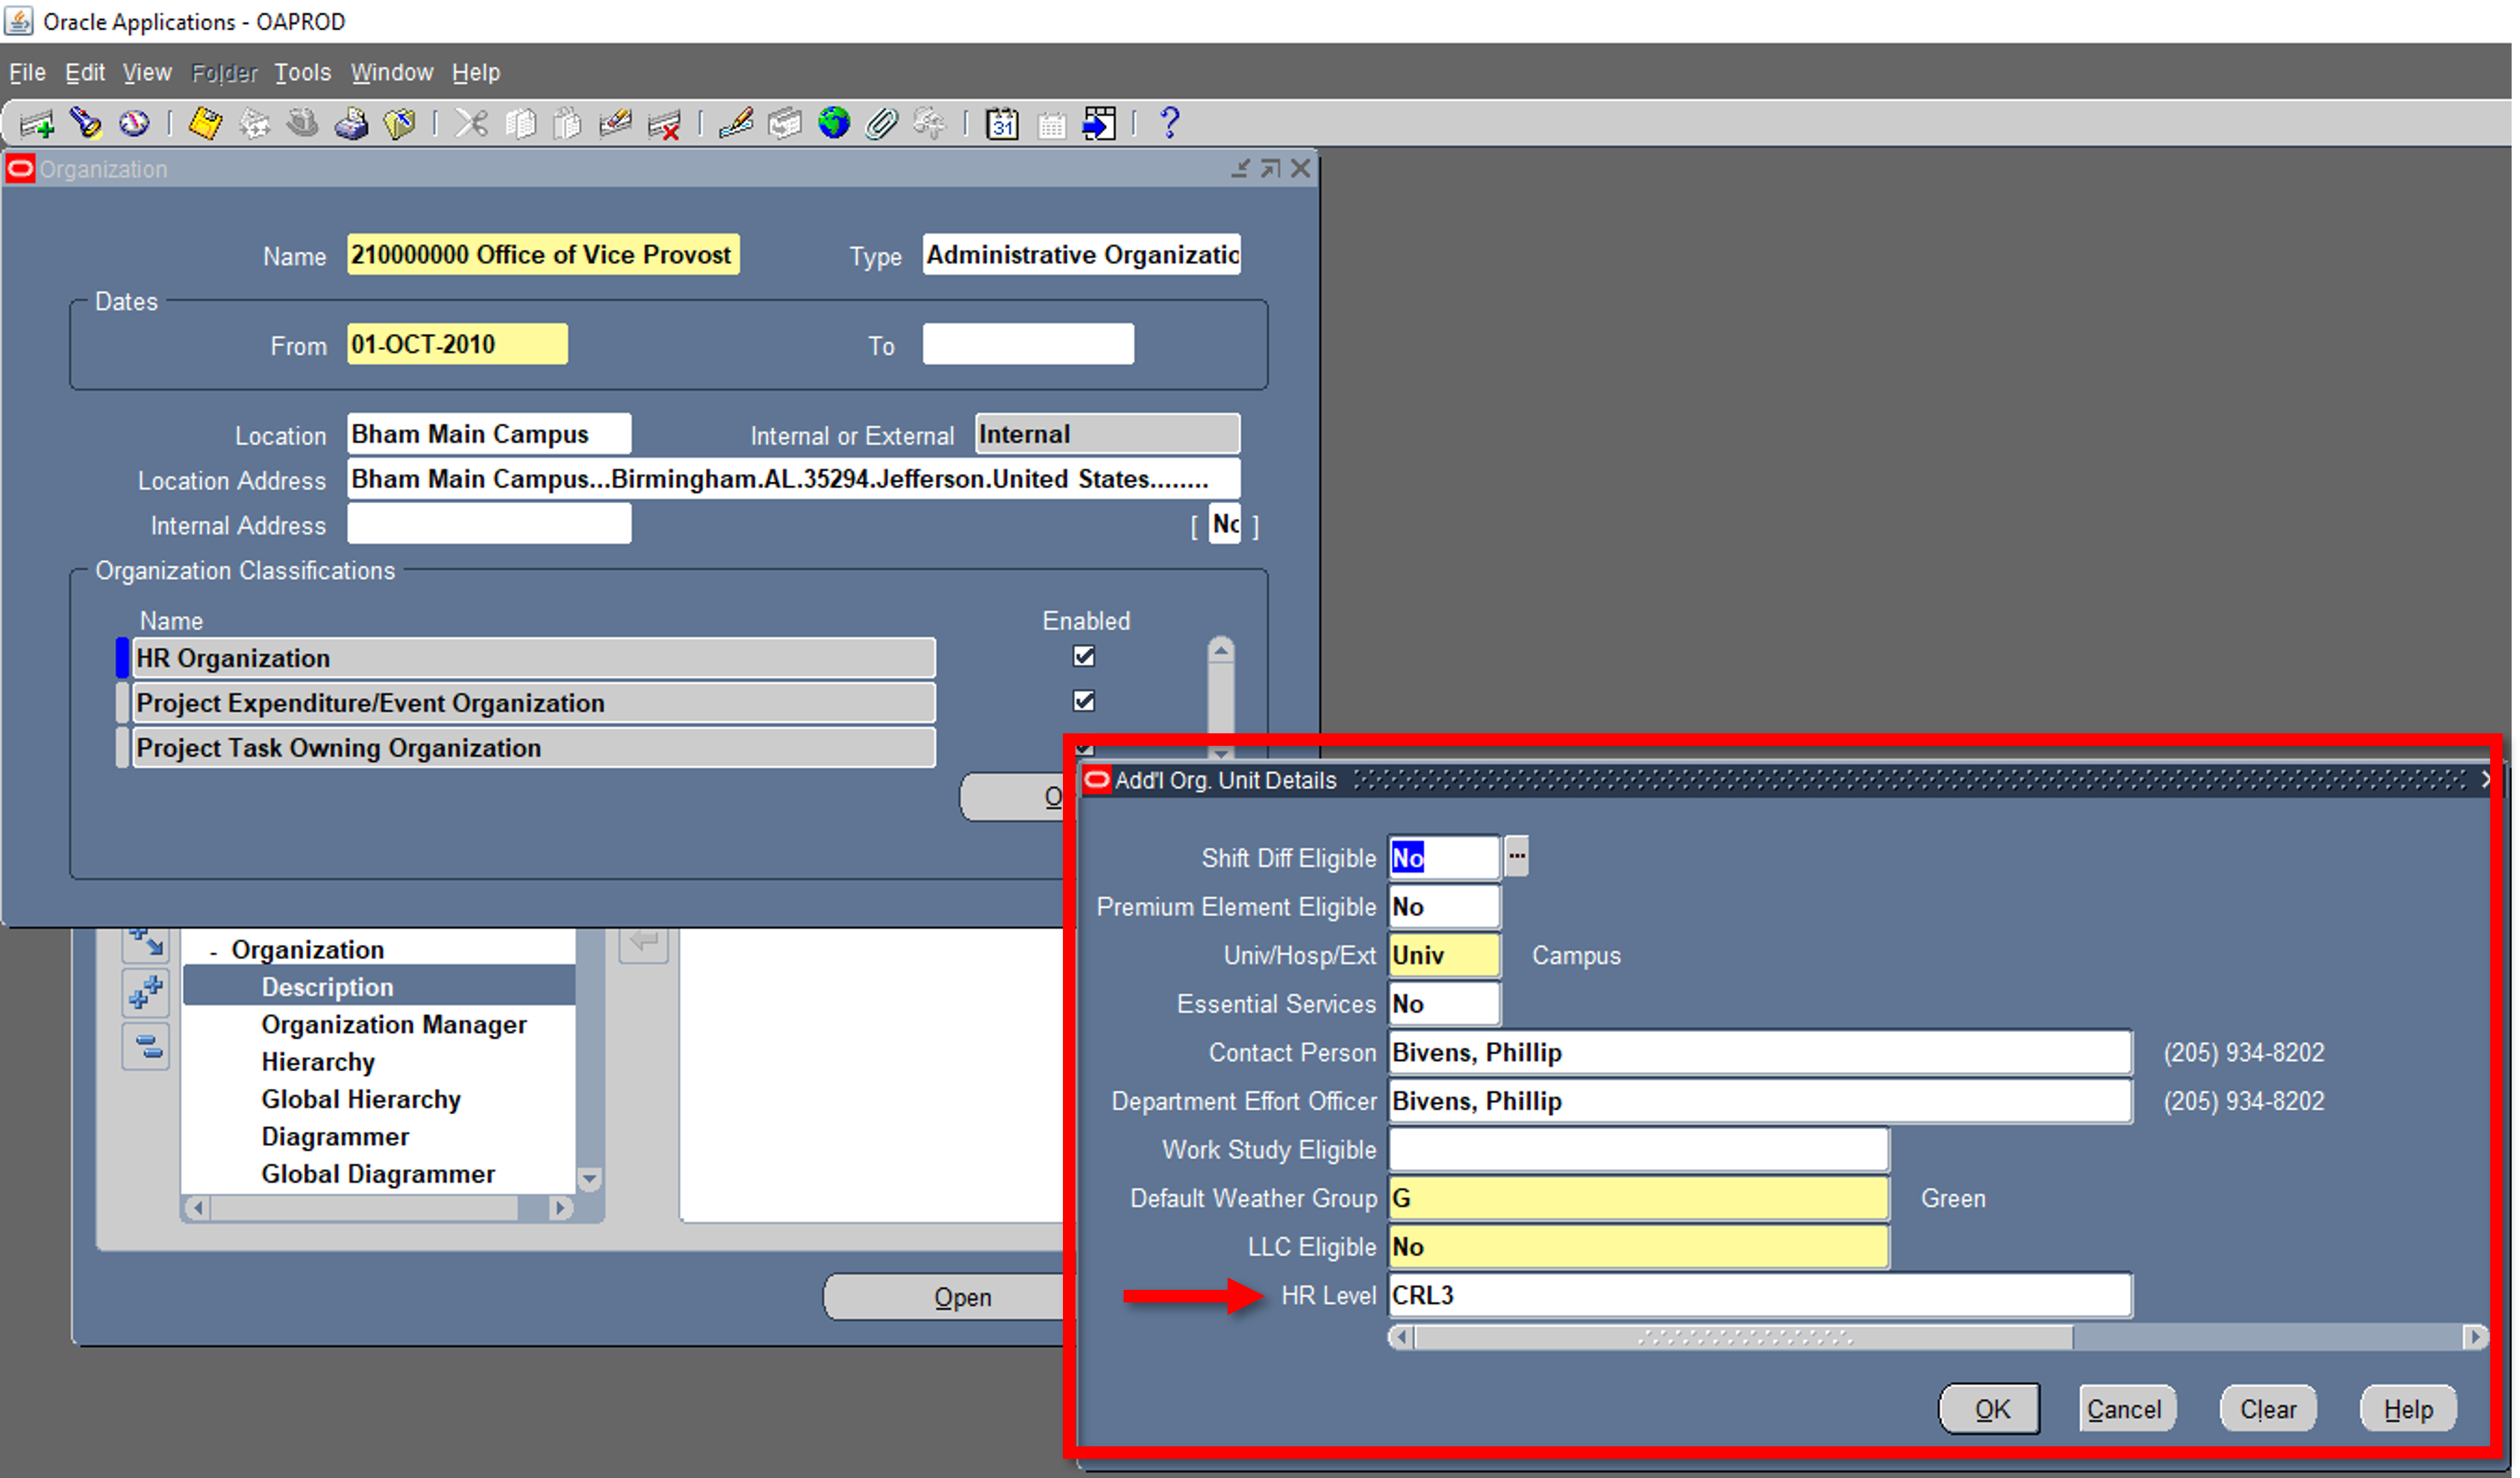Image resolution: width=2520 pixels, height=1478 pixels.
Task: Click the OK button in Add'l Org dialog
Action: click(1990, 1409)
